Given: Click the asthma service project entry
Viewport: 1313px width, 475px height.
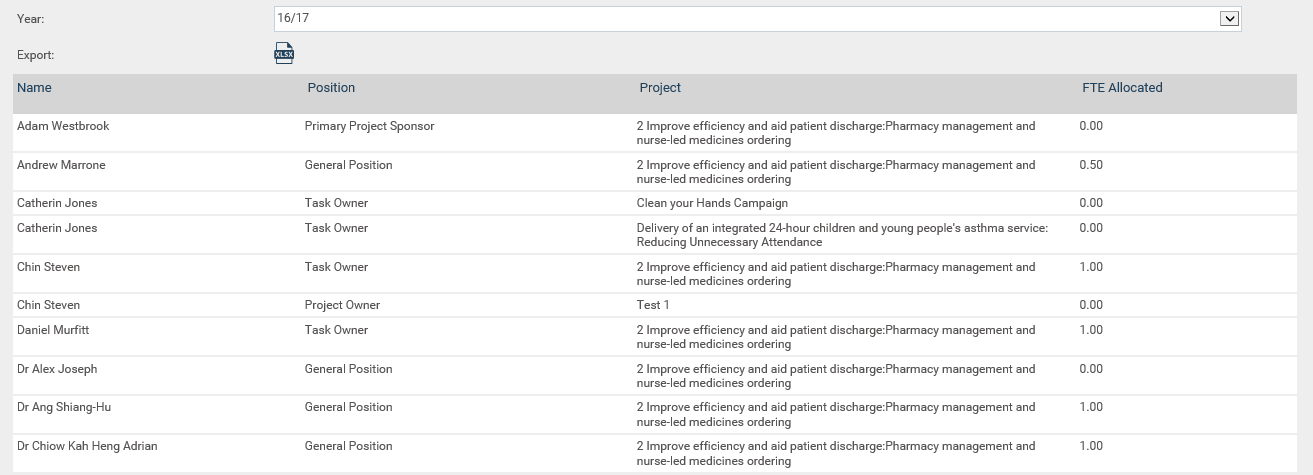Looking at the screenshot, I should [842, 235].
